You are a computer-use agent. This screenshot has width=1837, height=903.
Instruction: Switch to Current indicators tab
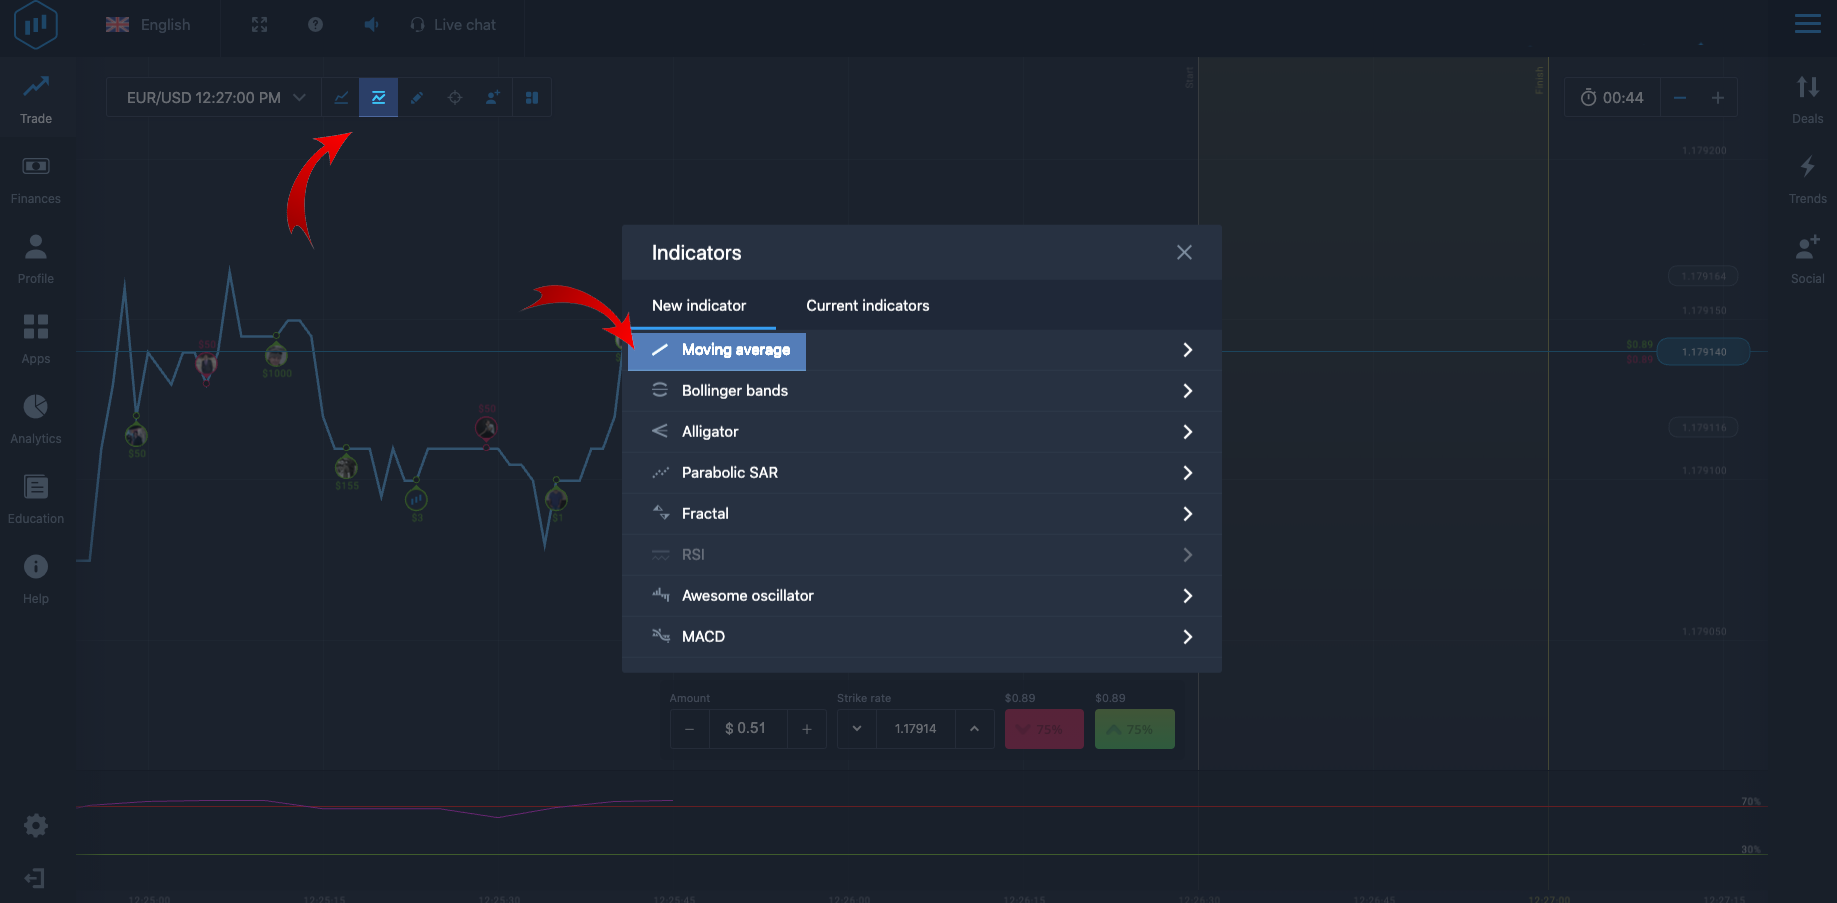click(868, 306)
